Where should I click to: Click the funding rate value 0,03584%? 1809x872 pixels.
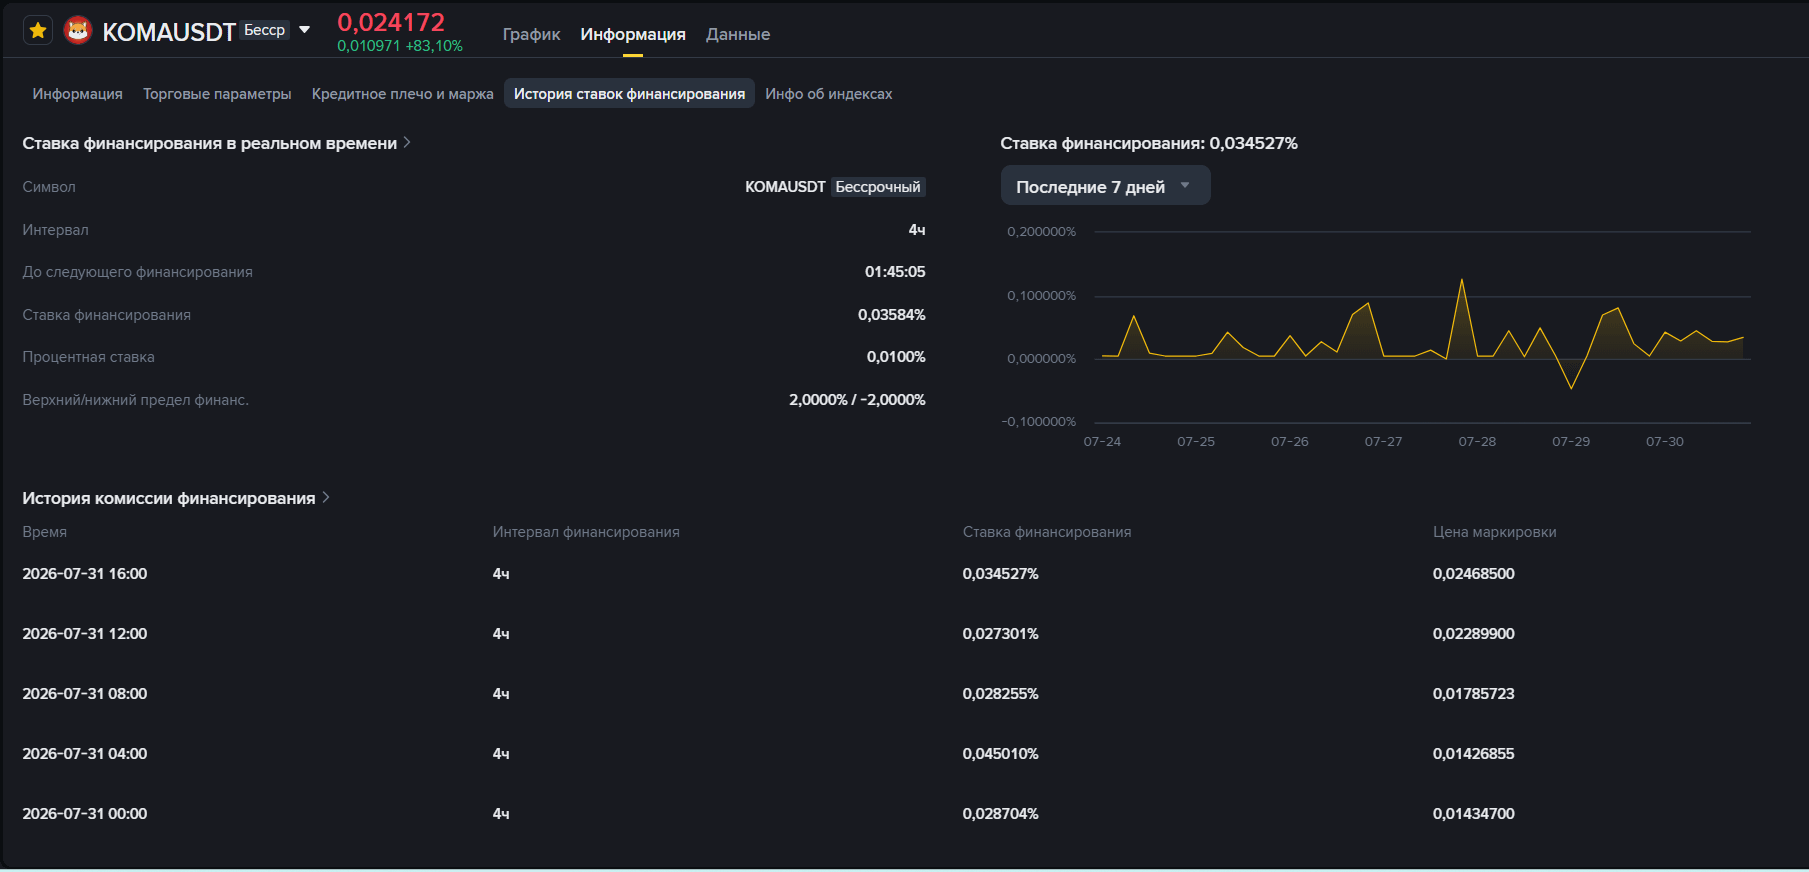[x=892, y=315]
